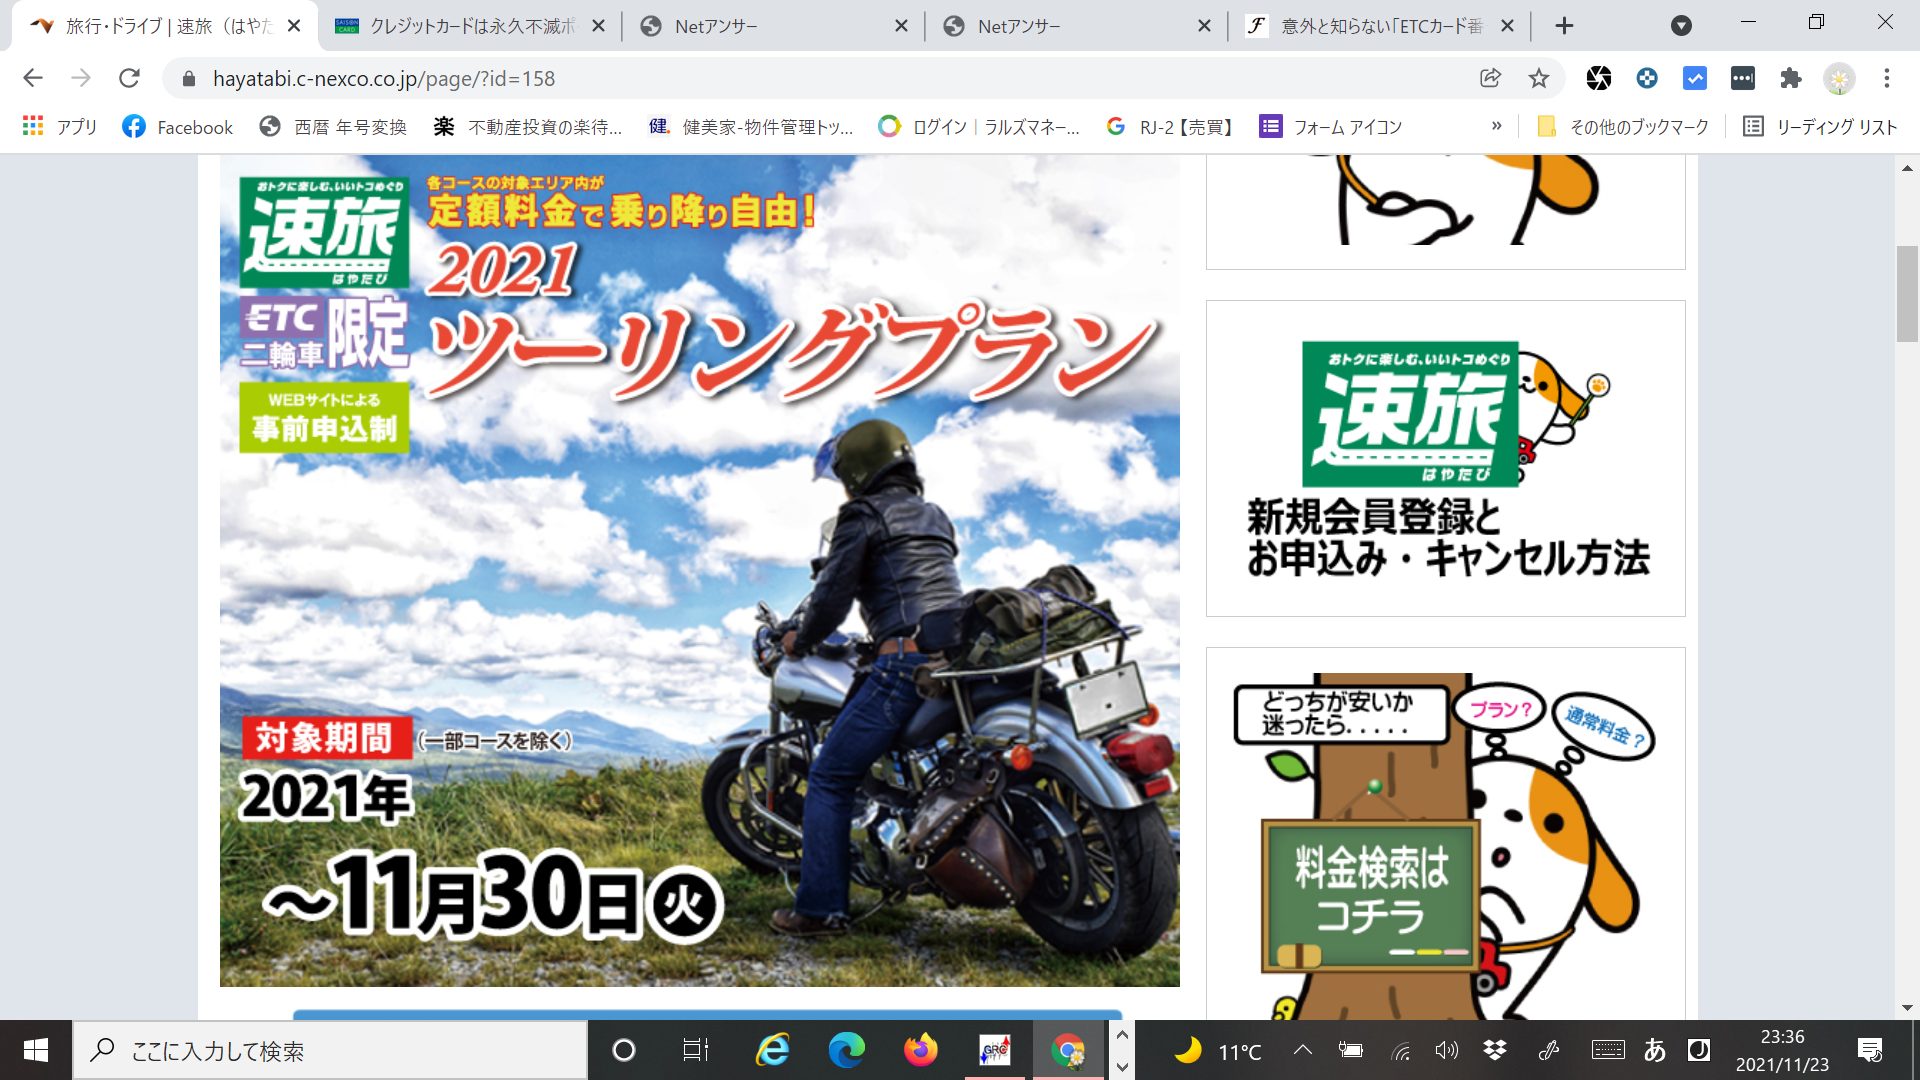Open Chrome tab search dropdown

pyautogui.click(x=1681, y=26)
